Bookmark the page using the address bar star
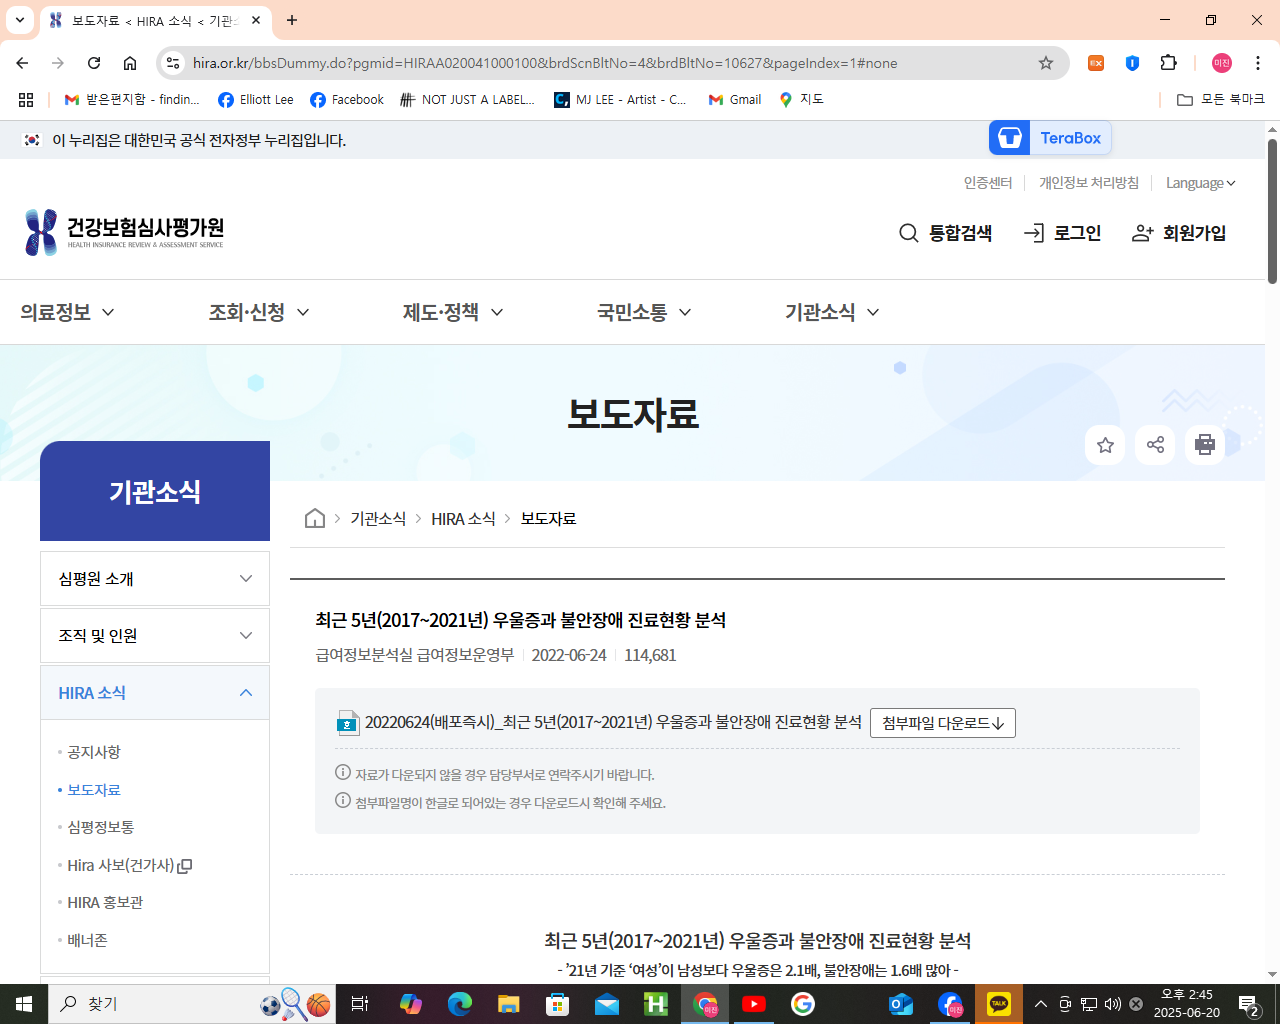 point(1045,62)
